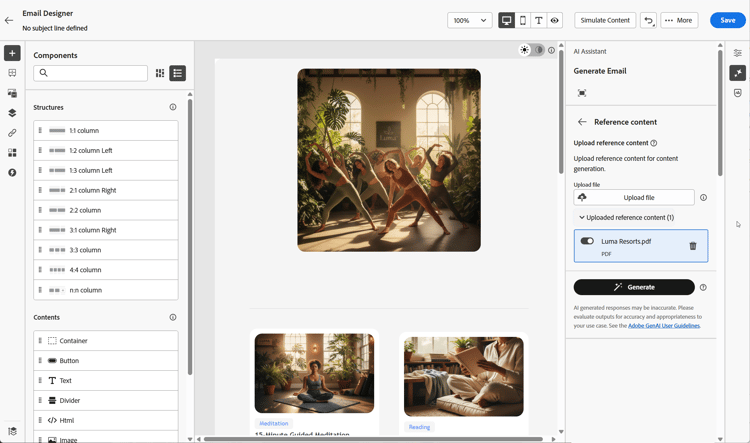750x443 pixels.
Task: Delete Luma Resorts.pdf with trash icon
Action: (x=693, y=246)
